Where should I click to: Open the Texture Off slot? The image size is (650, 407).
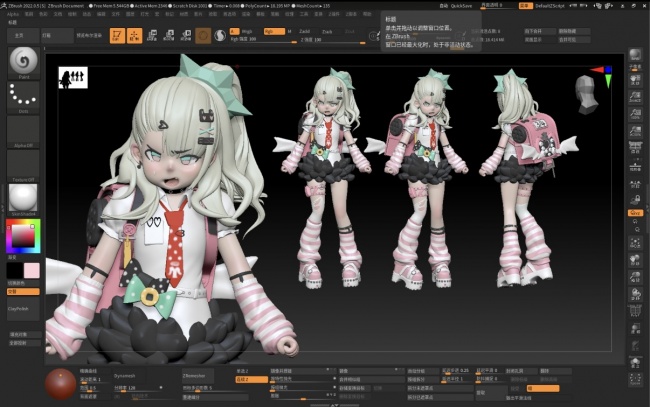tap(24, 166)
